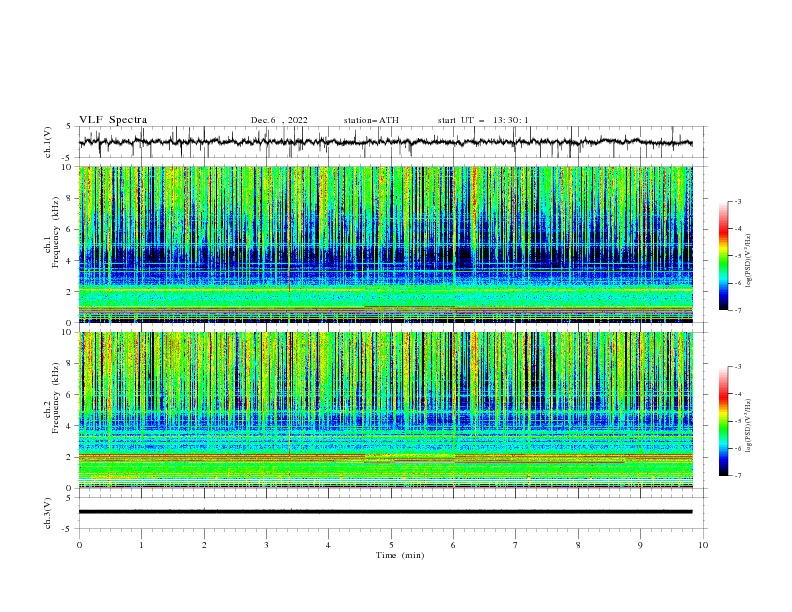Screen dimensions: 792x612
Task: Click the 'Time (min)' axis title
Action: [x=400, y=555]
